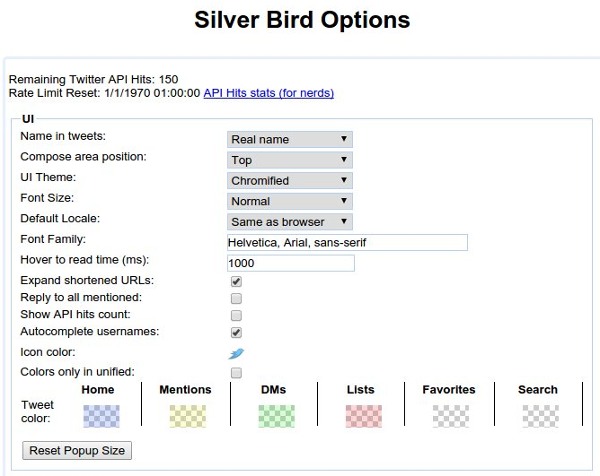Focus the Font Family text field

coord(348,242)
